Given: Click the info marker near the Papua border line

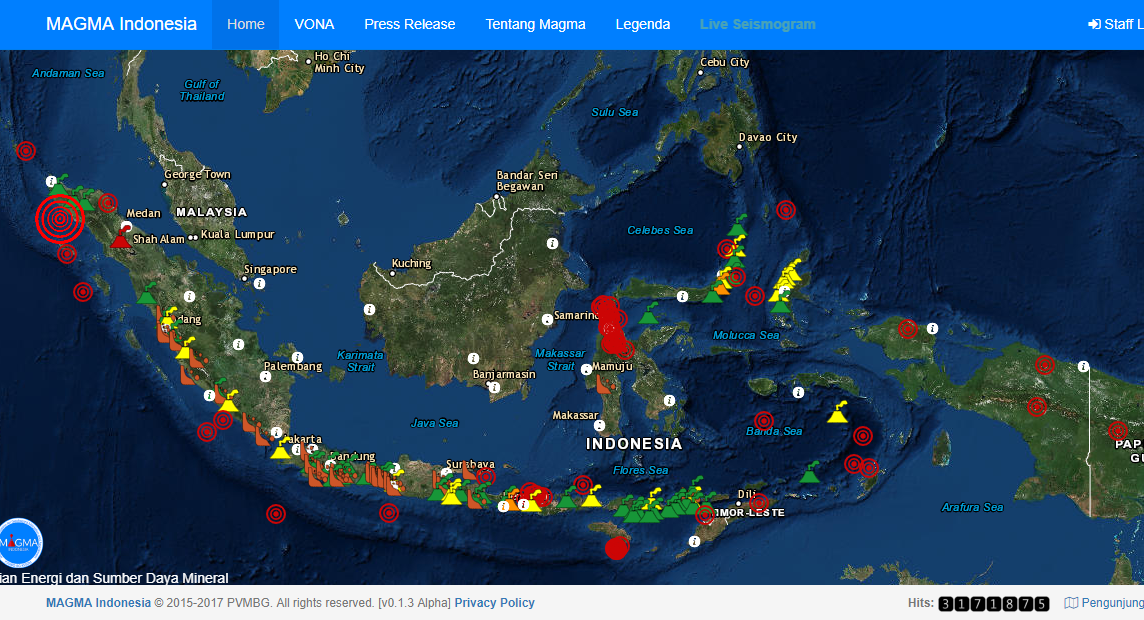Looking at the screenshot, I should click(x=1083, y=366).
